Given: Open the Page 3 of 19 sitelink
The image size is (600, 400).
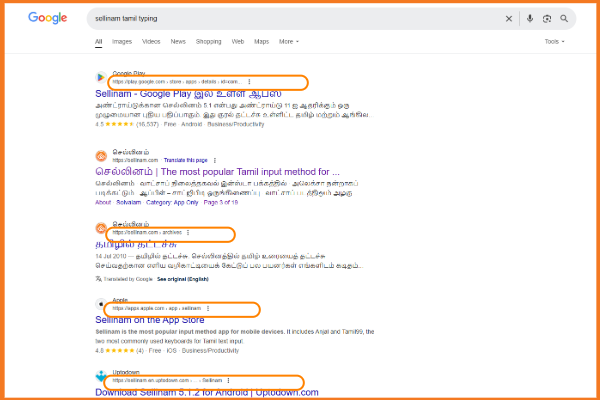Looking at the screenshot, I should click(x=221, y=202).
